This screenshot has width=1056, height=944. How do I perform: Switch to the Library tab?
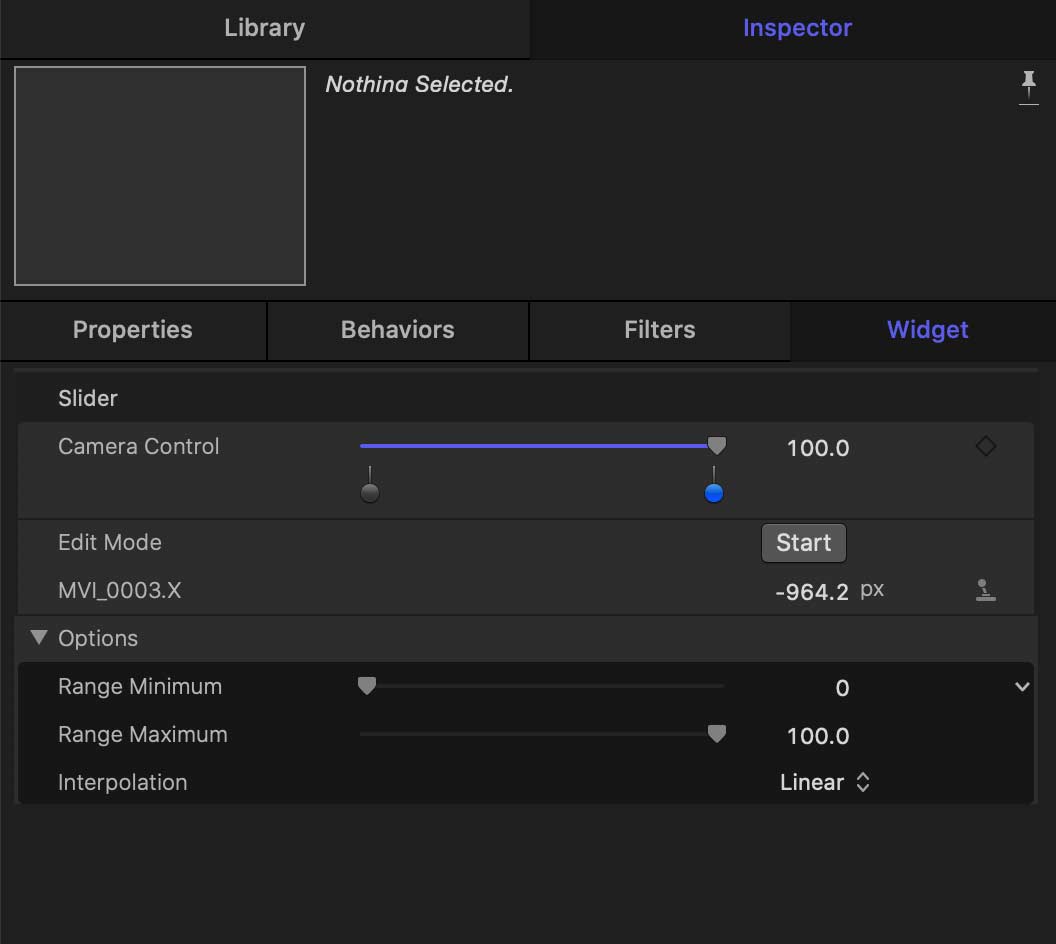pyautogui.click(x=265, y=28)
